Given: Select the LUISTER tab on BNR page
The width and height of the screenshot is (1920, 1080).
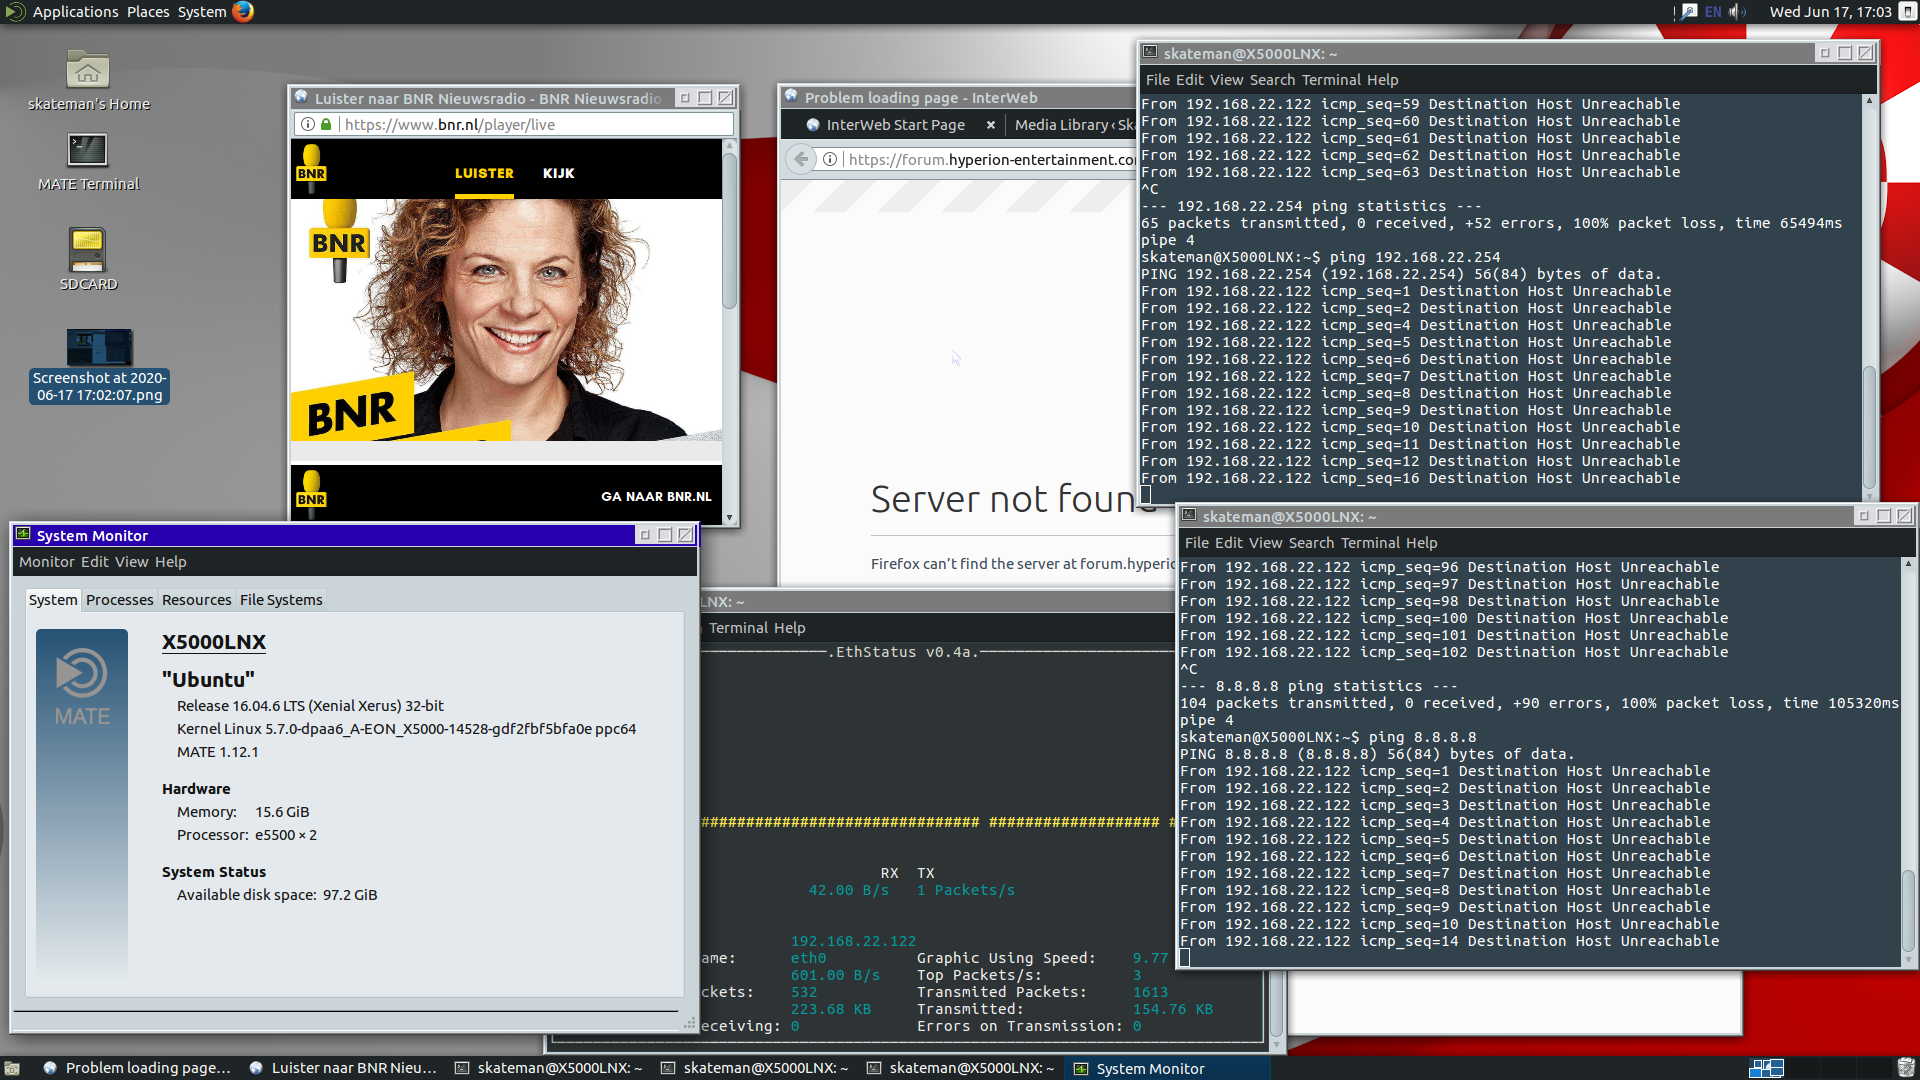Looking at the screenshot, I should click(484, 173).
